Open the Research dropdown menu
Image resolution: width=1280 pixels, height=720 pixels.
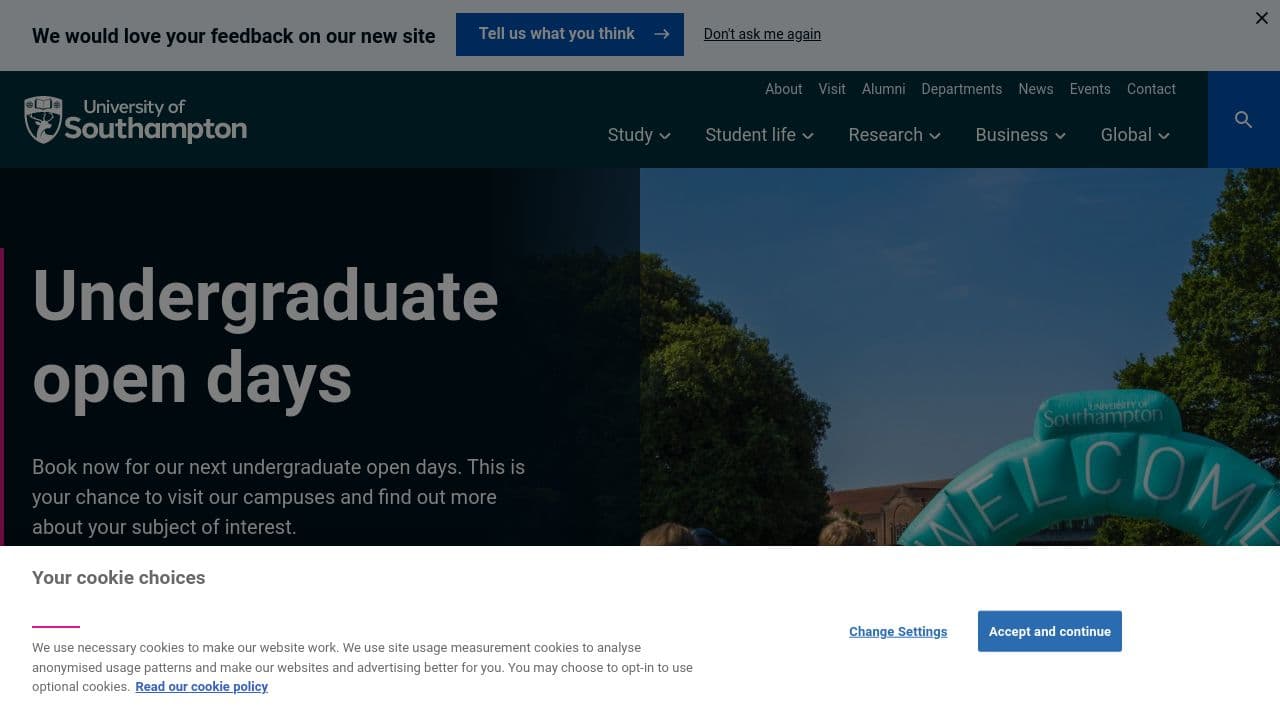[893, 135]
